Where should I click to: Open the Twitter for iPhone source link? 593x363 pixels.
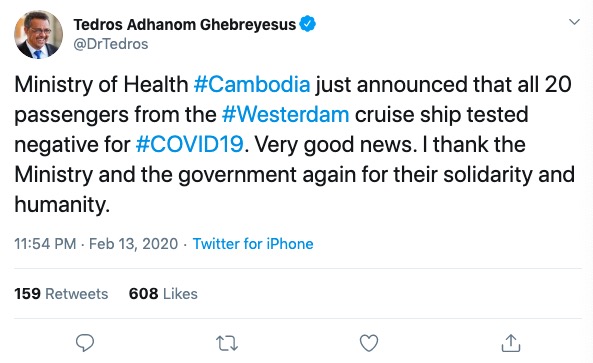[x=253, y=244]
